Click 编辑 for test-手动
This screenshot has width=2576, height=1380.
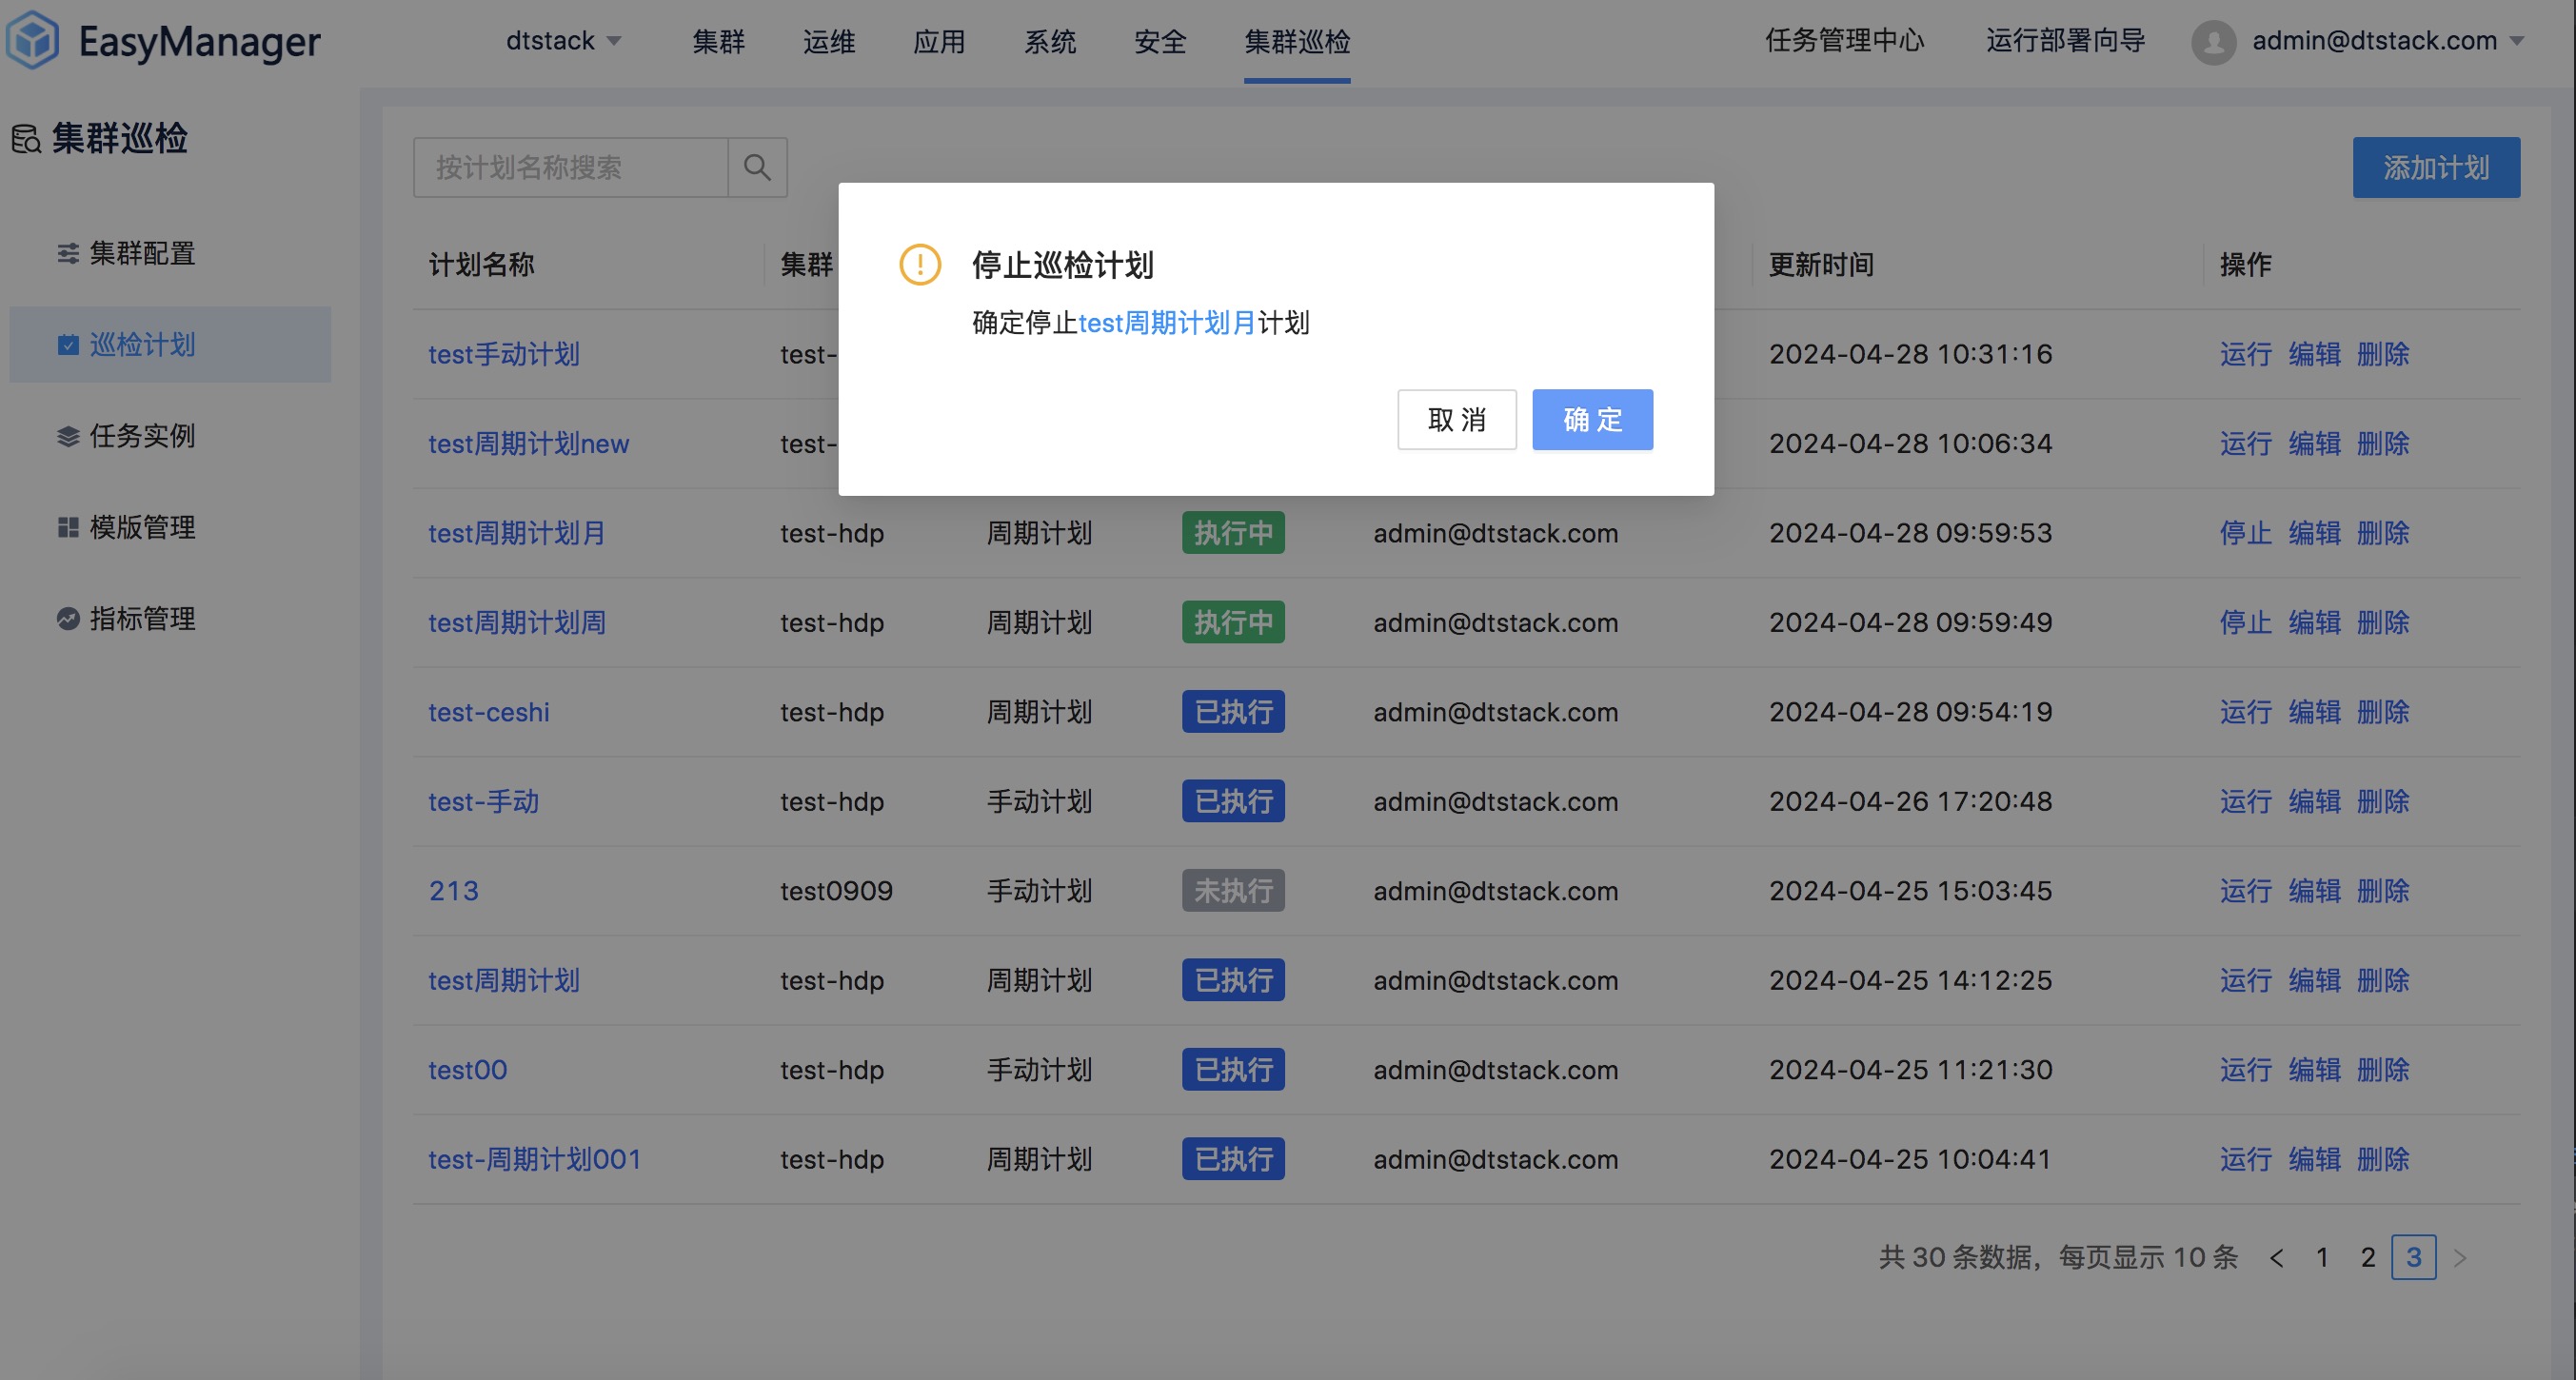coord(2314,801)
